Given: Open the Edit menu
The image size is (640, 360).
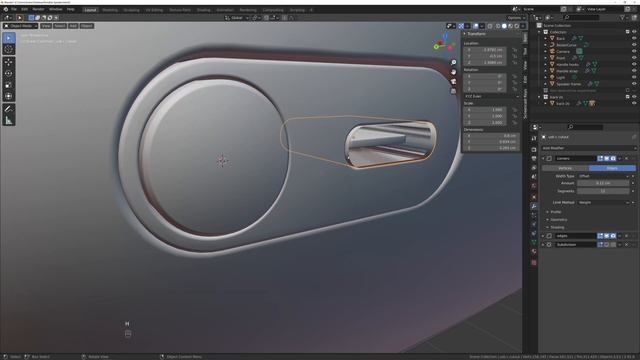Looking at the screenshot, I should tap(24, 9).
